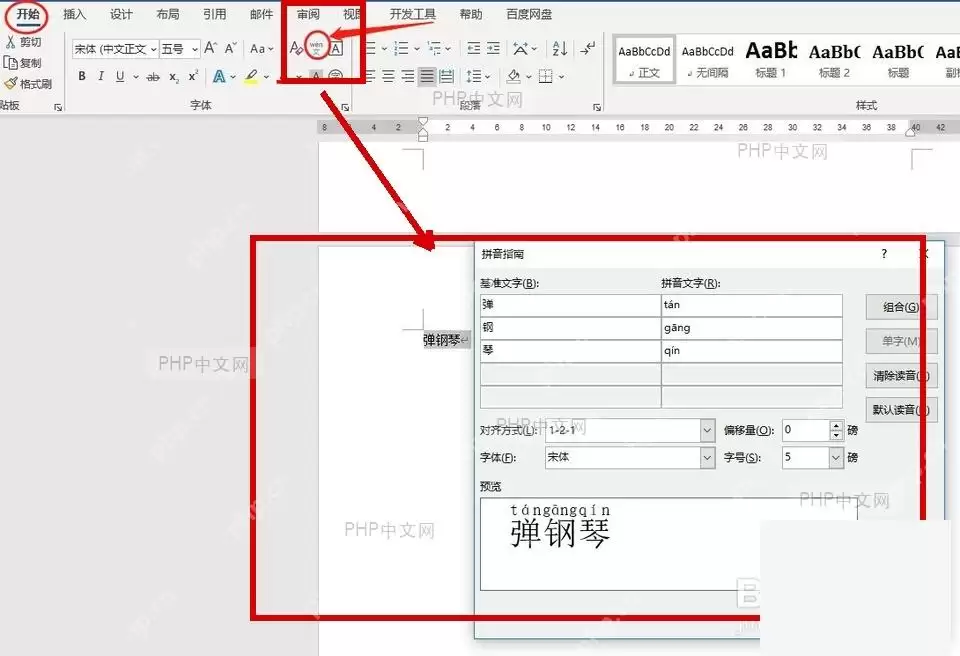Toggle Bold formatting

[x=82, y=76]
